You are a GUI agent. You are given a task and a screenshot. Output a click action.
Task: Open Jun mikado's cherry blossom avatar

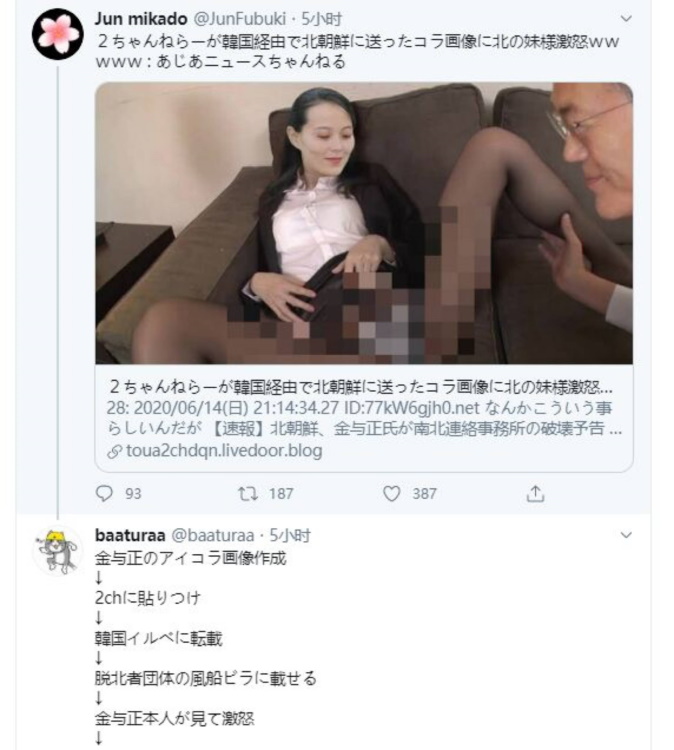click(58, 34)
